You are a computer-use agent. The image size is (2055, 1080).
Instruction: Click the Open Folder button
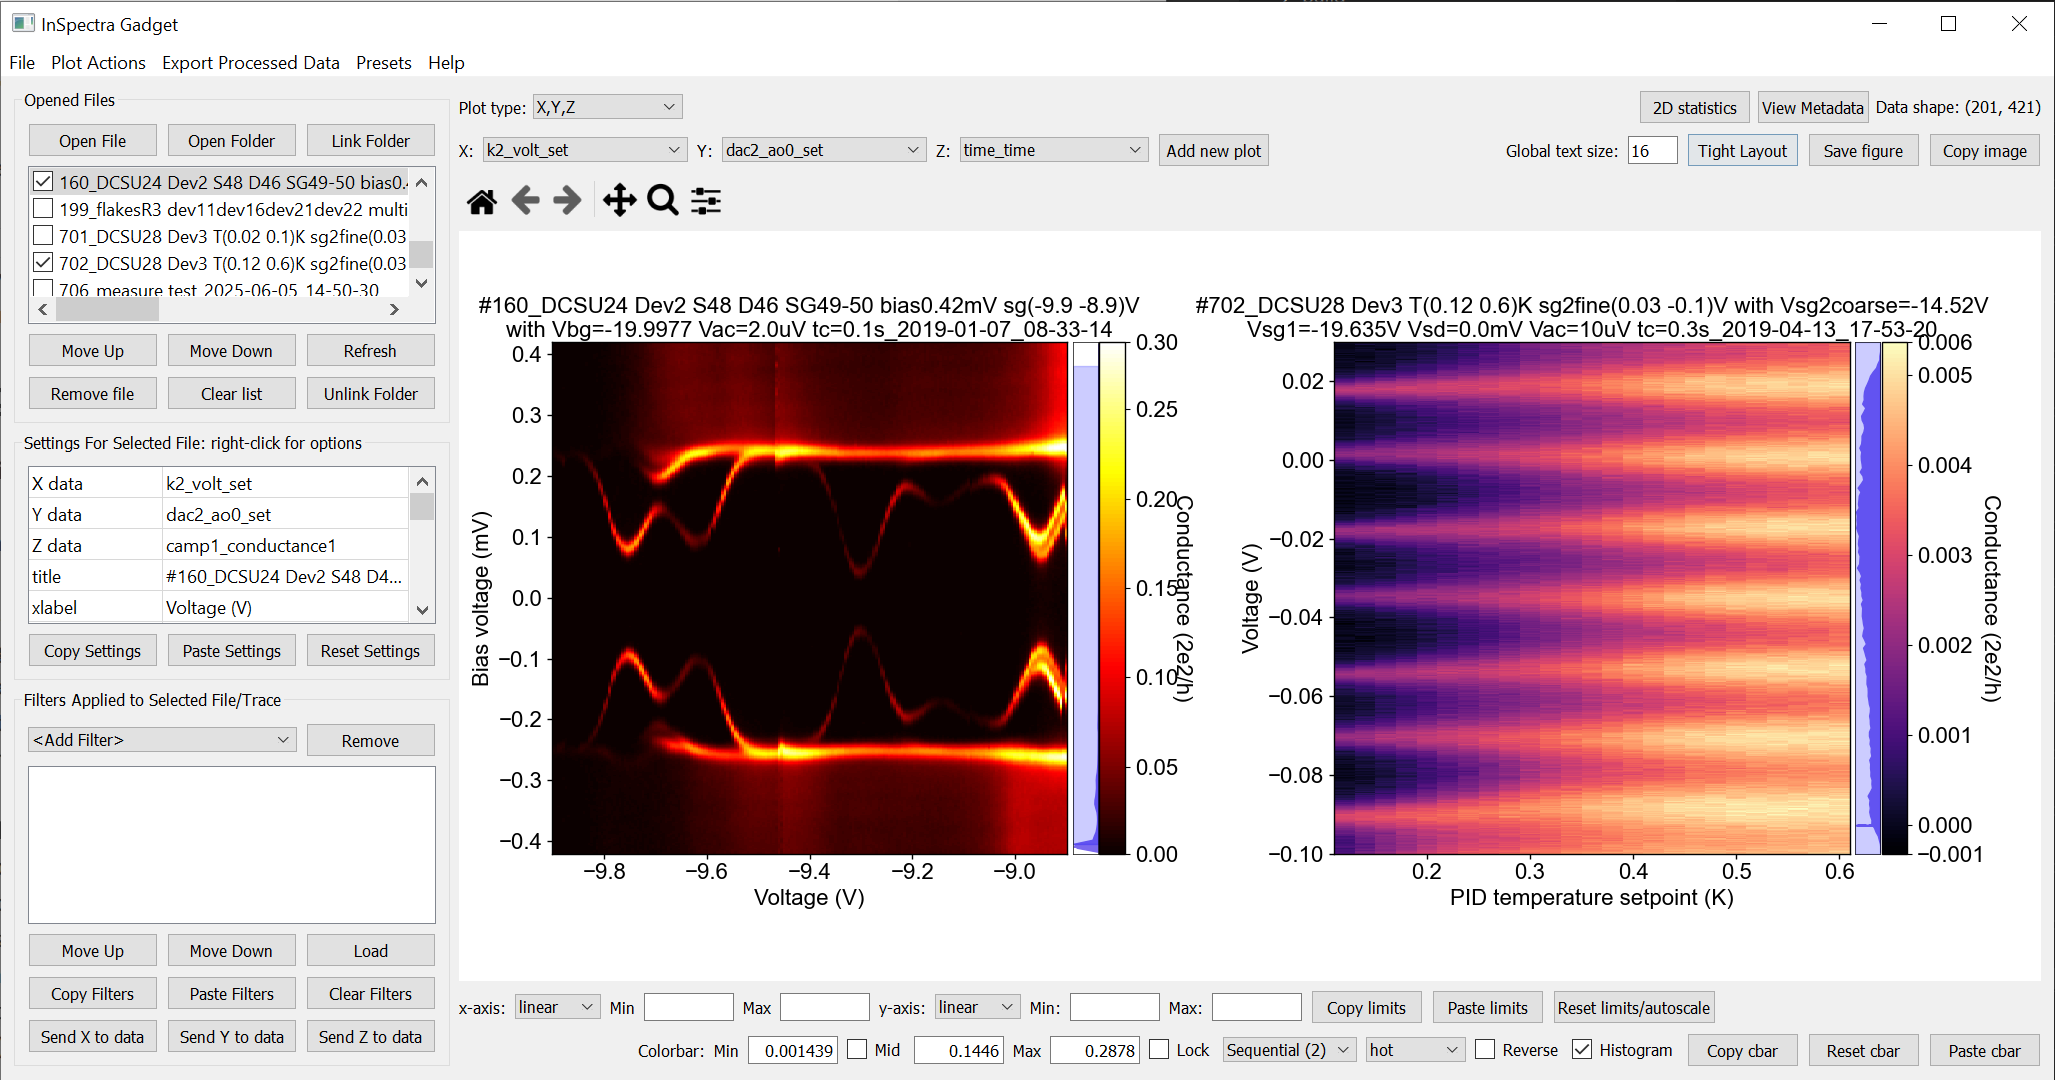(231, 141)
